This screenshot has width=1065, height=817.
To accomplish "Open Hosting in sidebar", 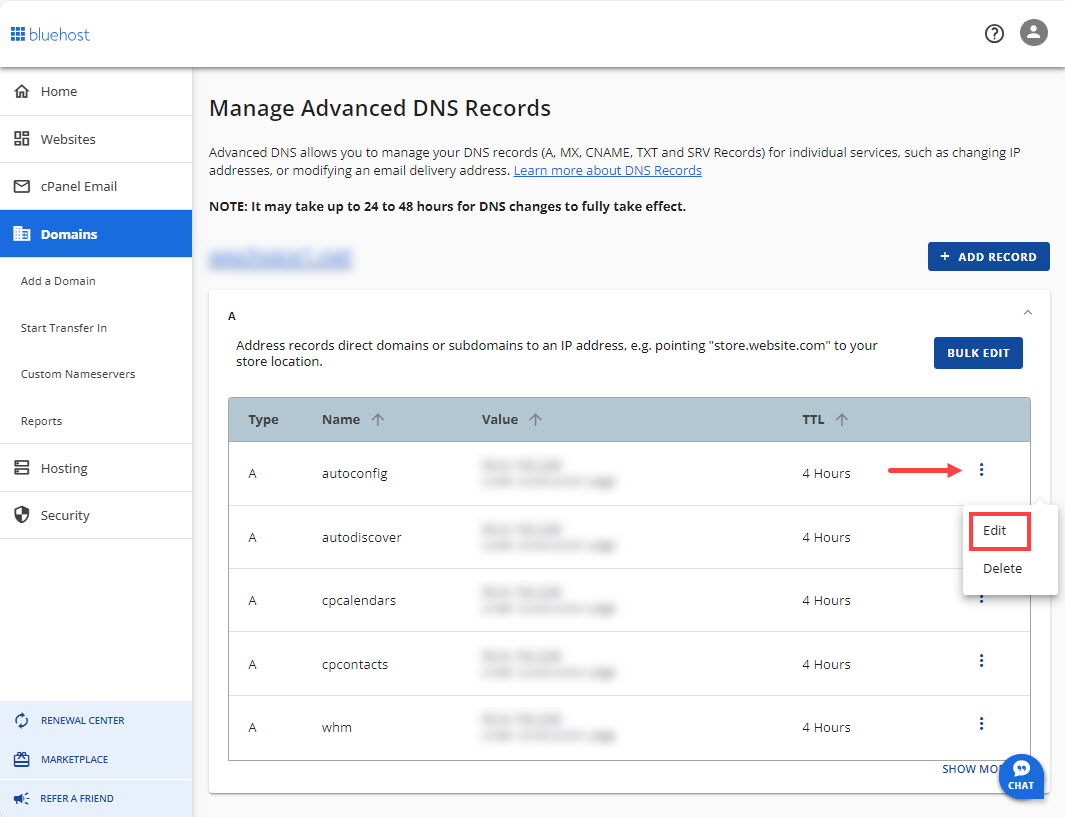I will coord(96,468).
